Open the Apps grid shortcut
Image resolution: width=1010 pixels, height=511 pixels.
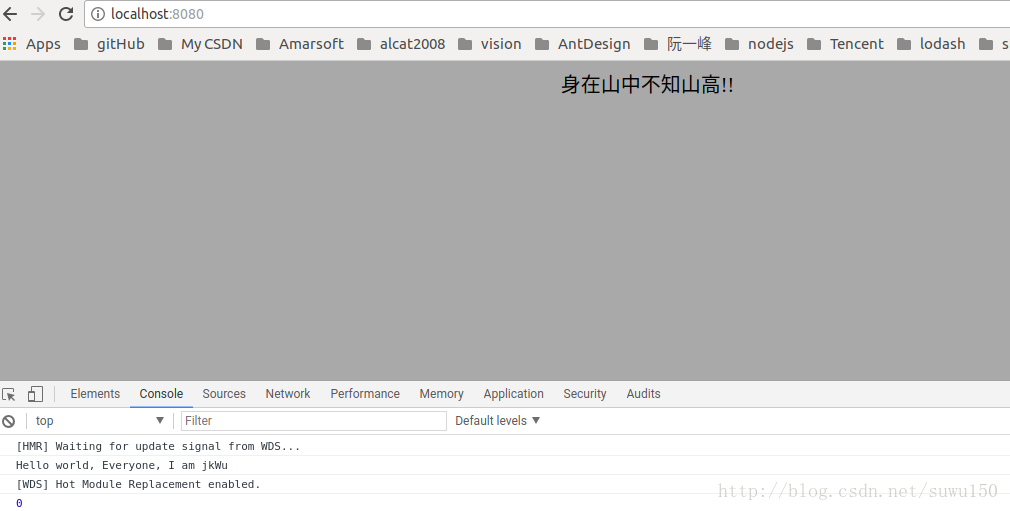[x=32, y=44]
